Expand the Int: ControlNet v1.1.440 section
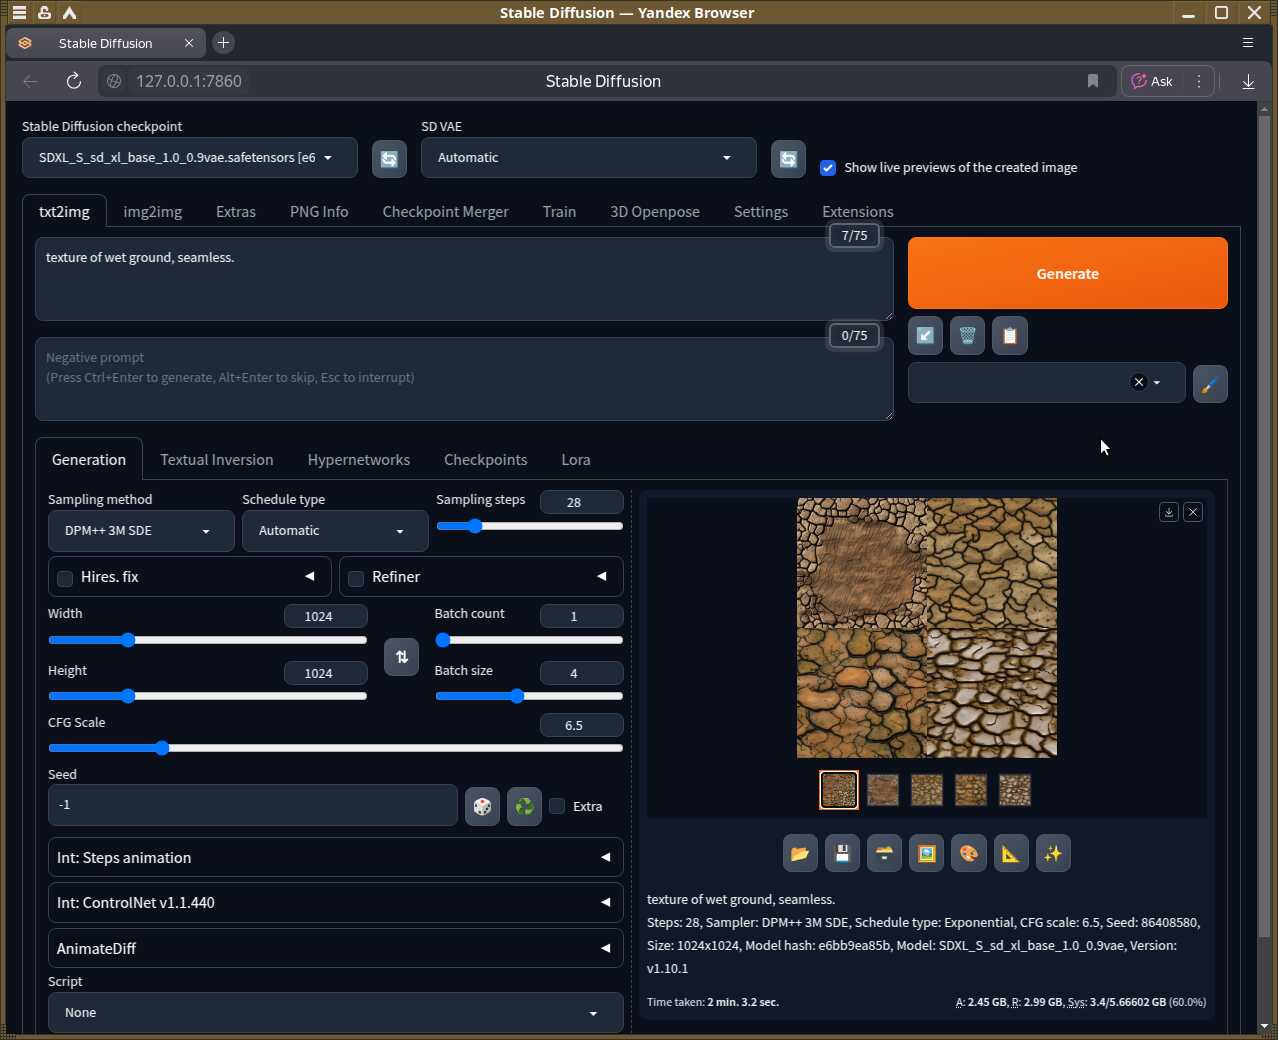This screenshot has width=1278, height=1040. click(x=335, y=903)
